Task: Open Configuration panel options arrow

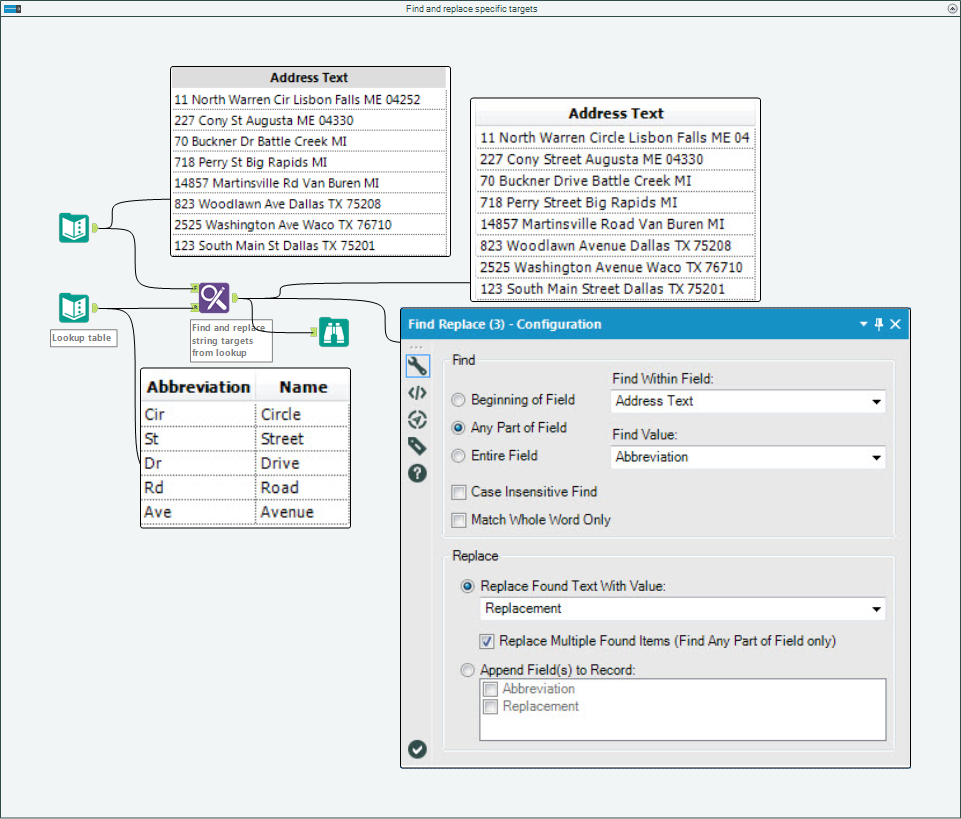Action: click(x=864, y=324)
